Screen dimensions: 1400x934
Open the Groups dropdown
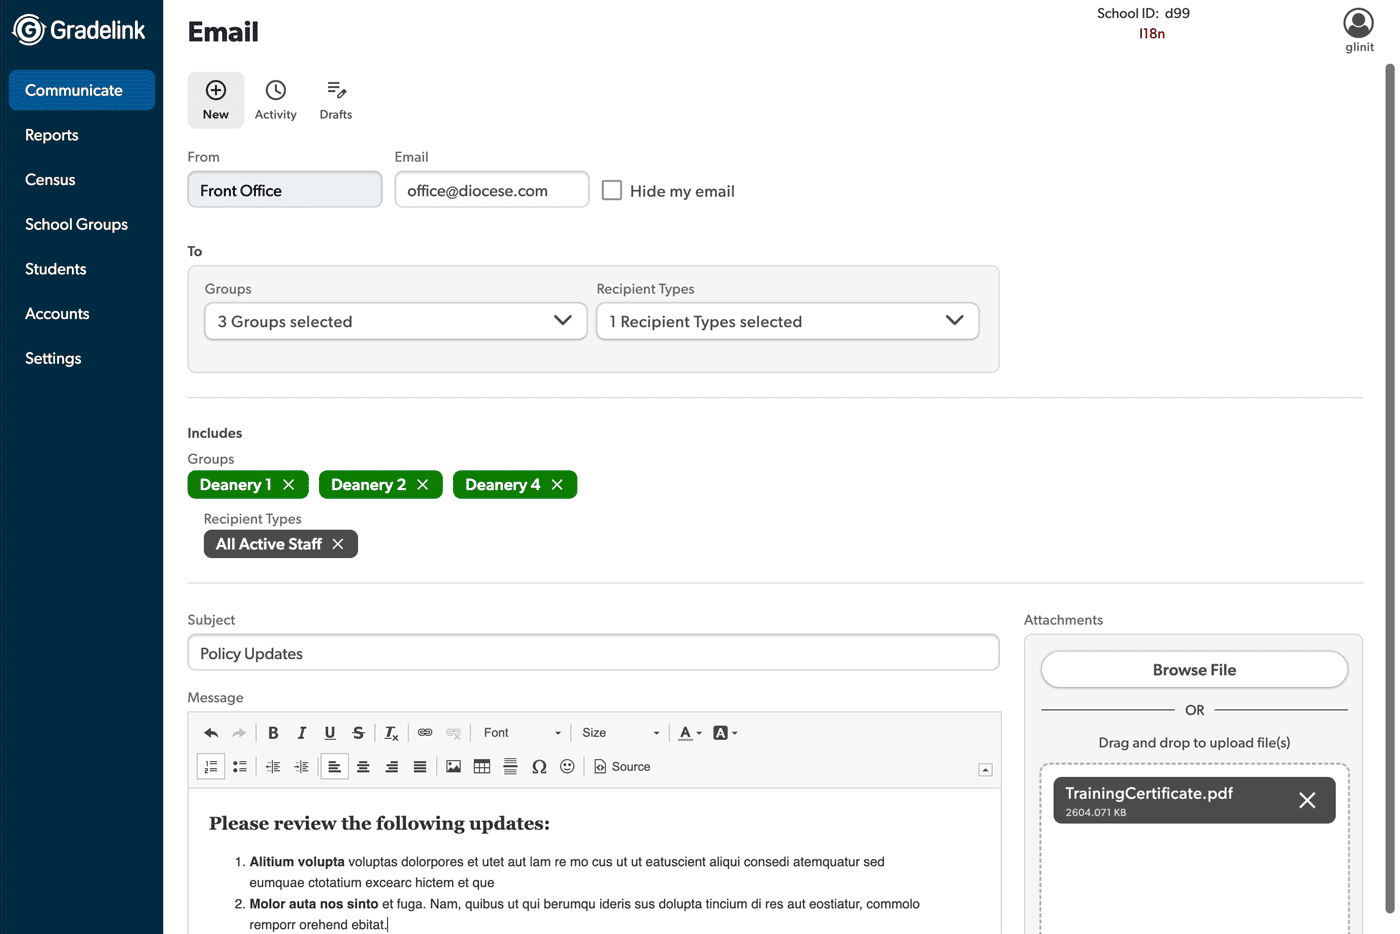click(395, 321)
